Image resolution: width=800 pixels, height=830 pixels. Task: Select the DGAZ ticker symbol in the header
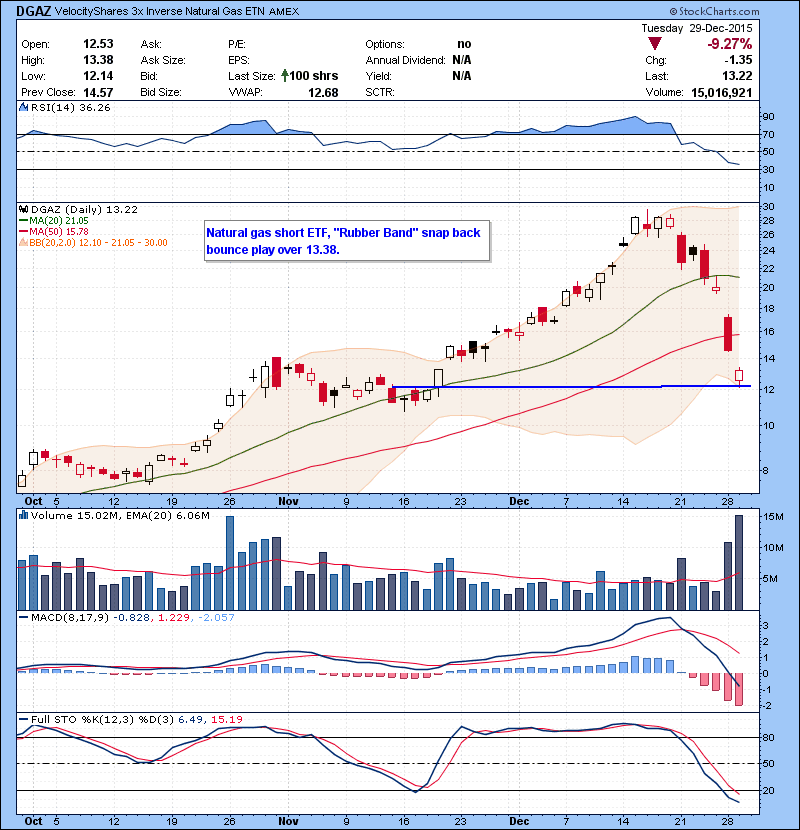[34, 11]
